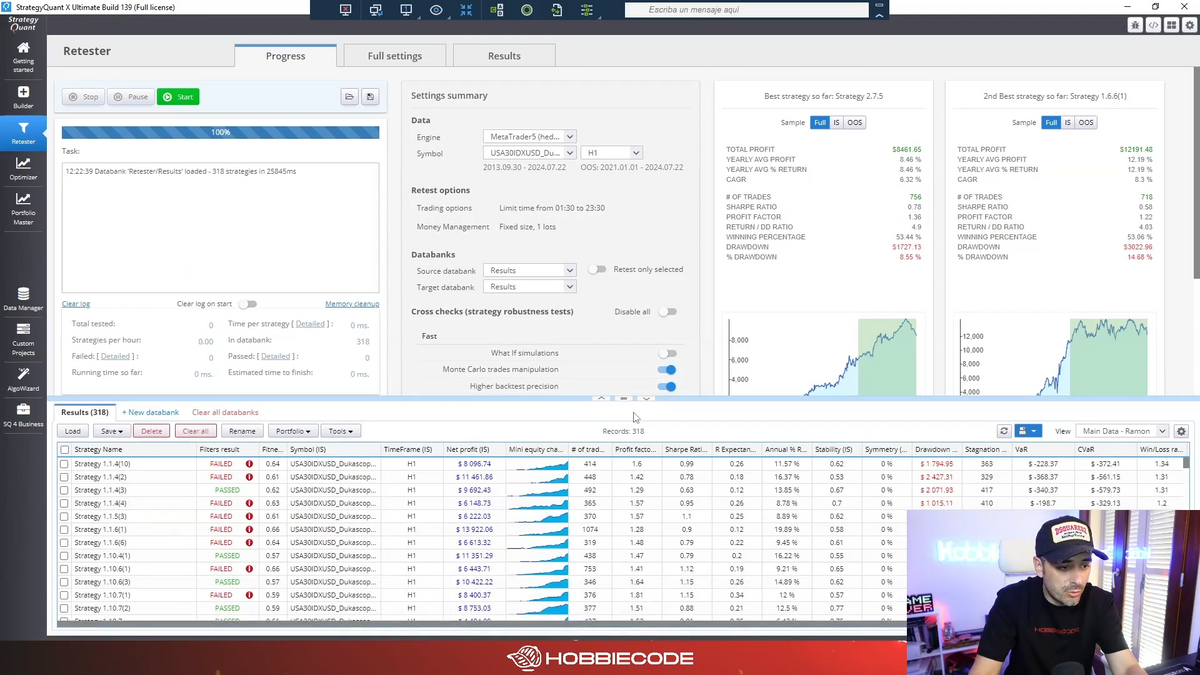Click the Escriba un mensaje aqui field
The image size is (1200, 675).
coord(747,10)
